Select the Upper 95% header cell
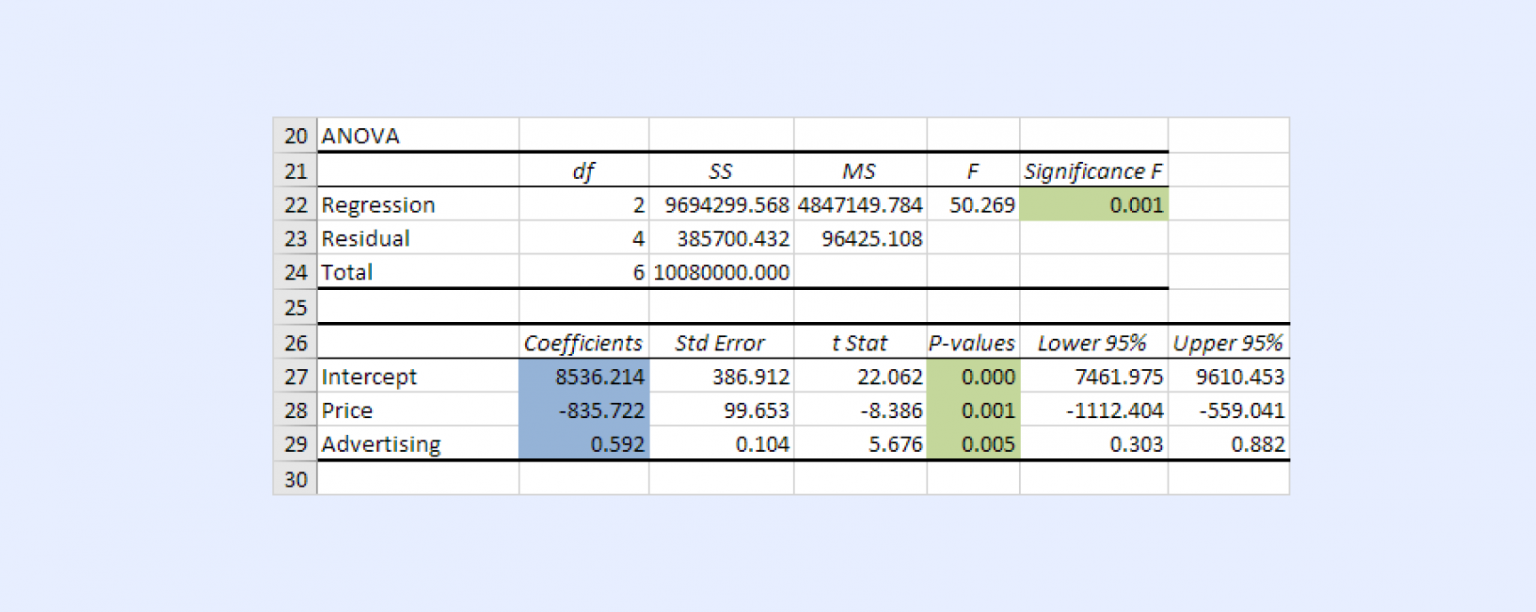 pyautogui.click(x=1229, y=342)
